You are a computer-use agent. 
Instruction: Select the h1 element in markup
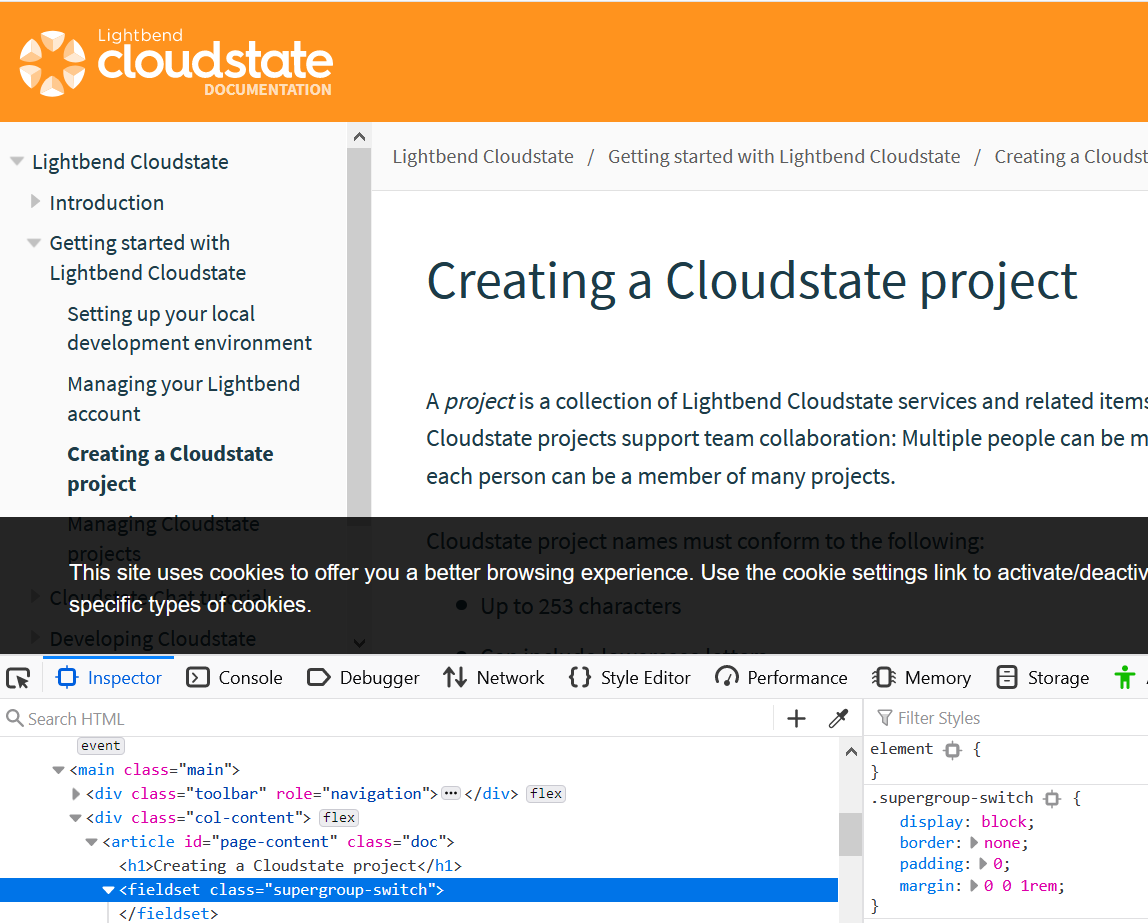pyautogui.click(x=291, y=866)
